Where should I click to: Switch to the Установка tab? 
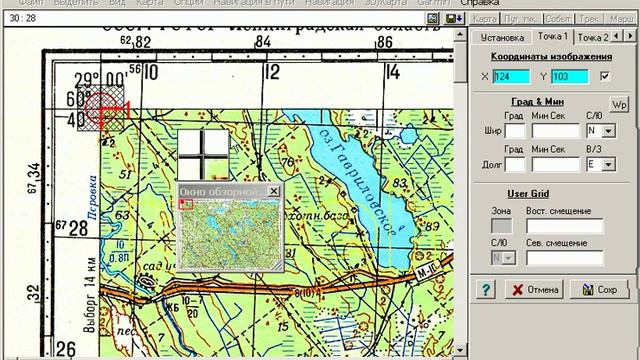coord(502,38)
